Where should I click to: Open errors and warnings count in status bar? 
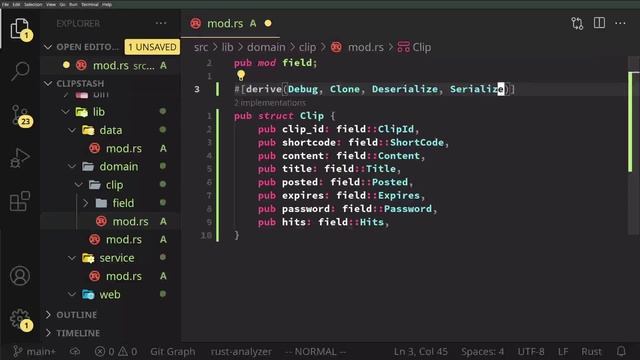(x=116, y=351)
